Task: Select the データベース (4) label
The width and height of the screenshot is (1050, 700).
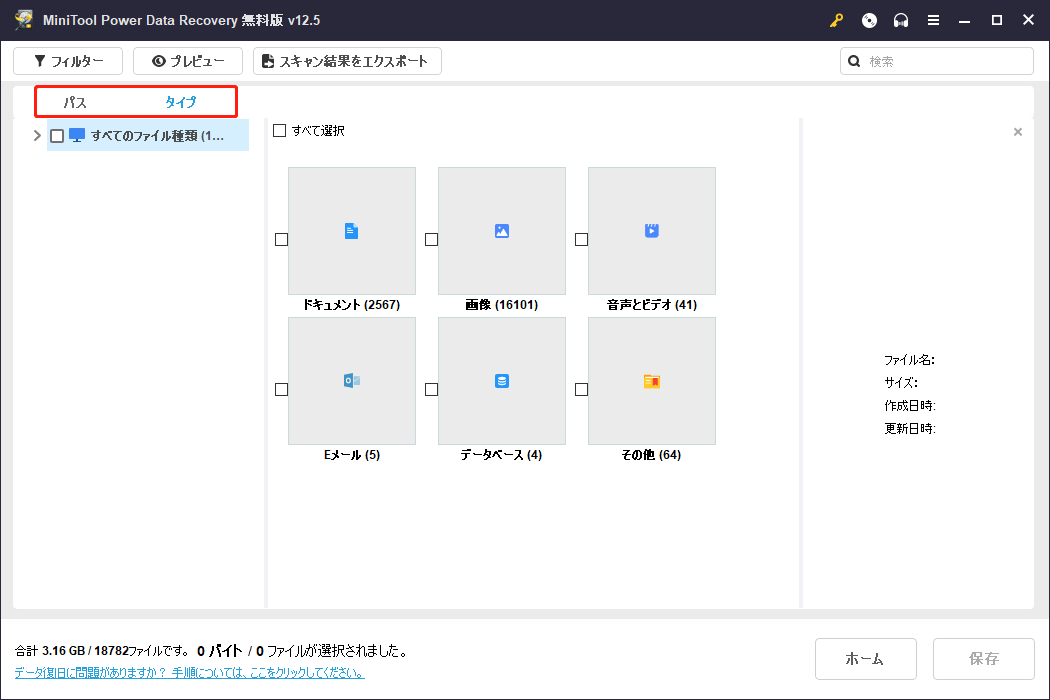Action: pos(502,455)
